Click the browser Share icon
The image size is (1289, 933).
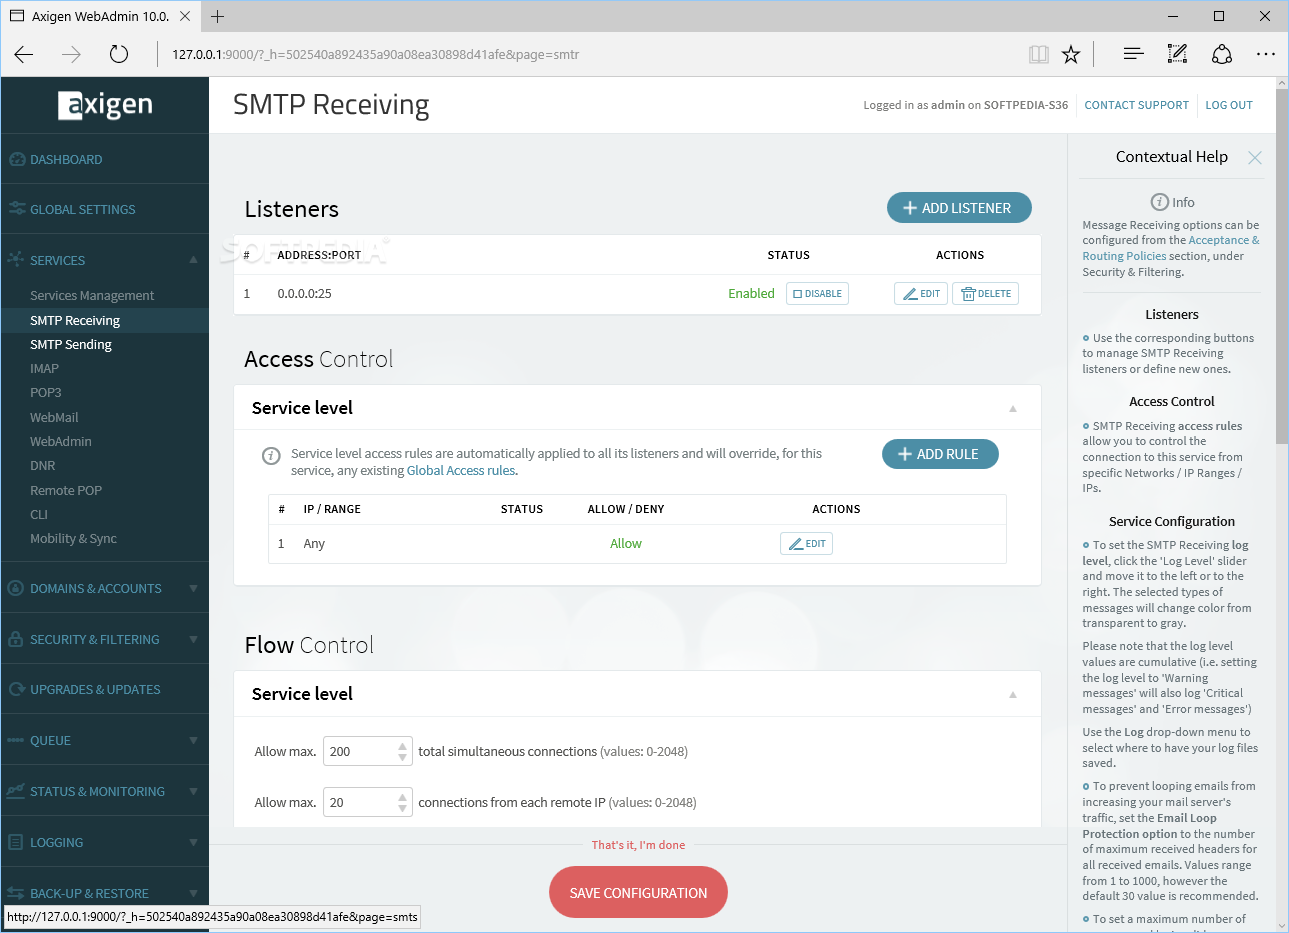tap(1222, 54)
